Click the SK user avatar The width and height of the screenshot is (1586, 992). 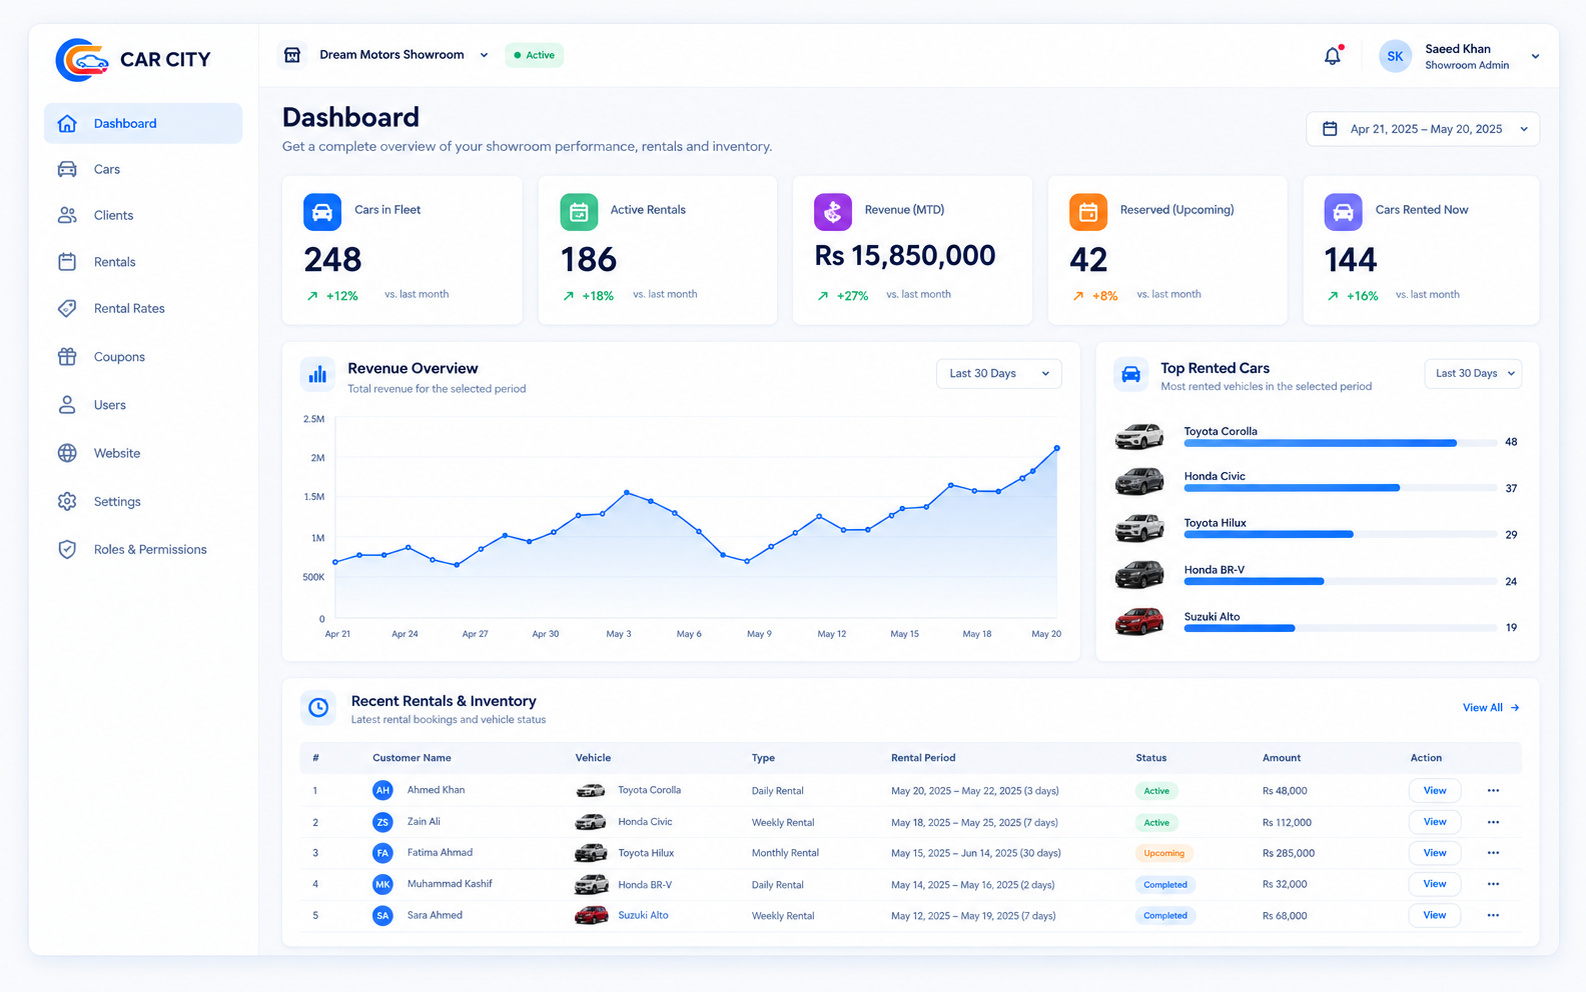[x=1395, y=56]
